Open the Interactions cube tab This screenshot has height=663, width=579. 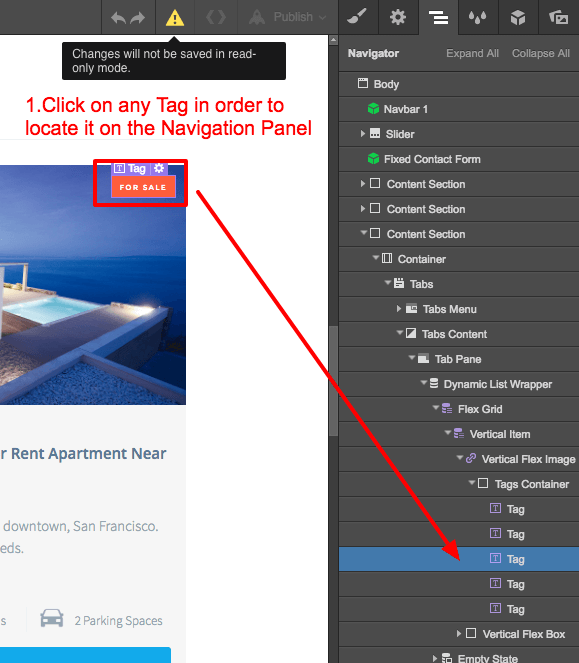coord(518,17)
